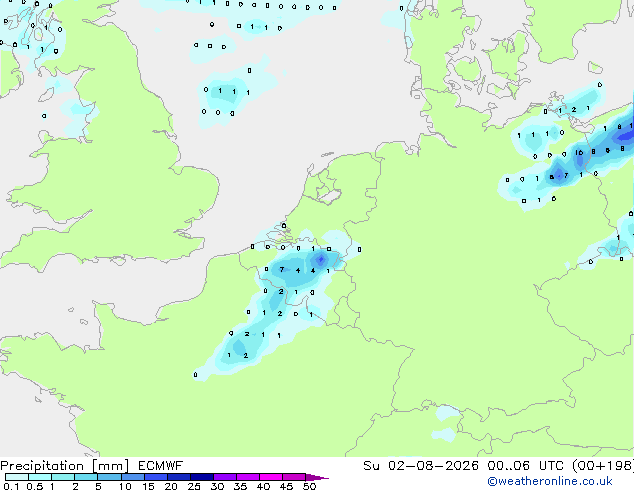634x490 pixels.
Task: Select the 15–20 mm legend swatch
Action: tap(155, 477)
